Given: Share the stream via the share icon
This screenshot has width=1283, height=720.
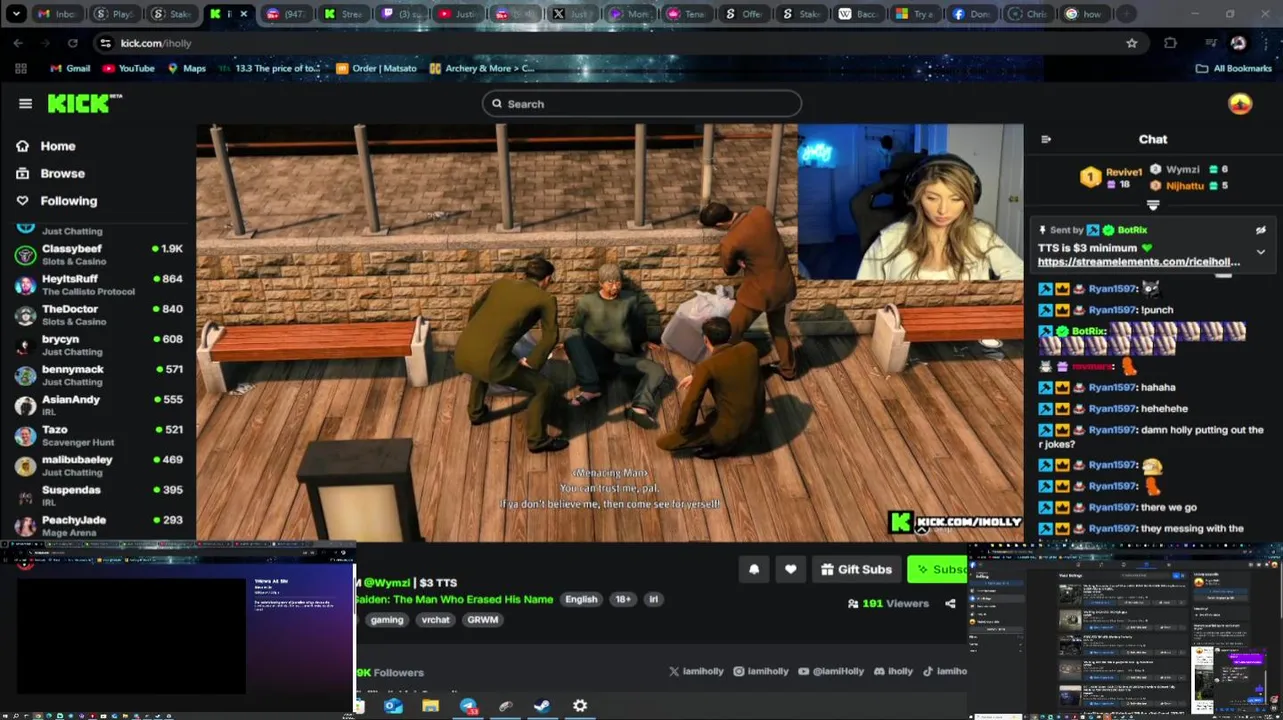Looking at the screenshot, I should coord(950,604).
